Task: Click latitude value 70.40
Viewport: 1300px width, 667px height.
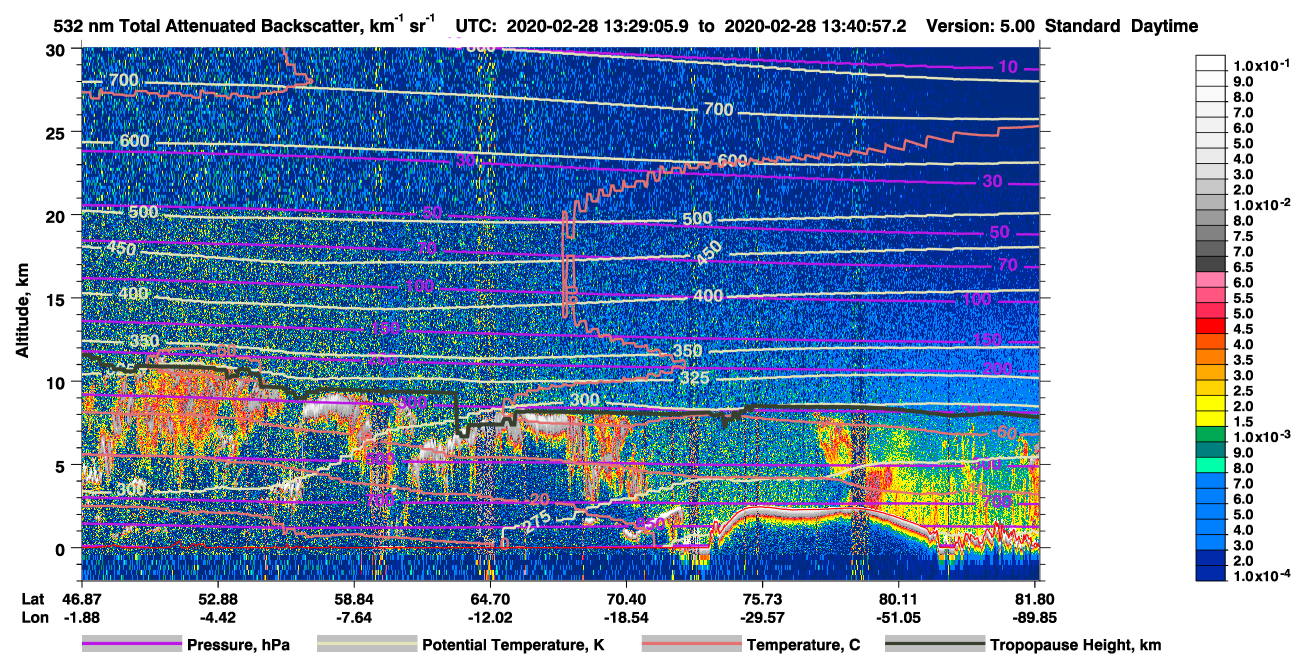Action: (626, 598)
